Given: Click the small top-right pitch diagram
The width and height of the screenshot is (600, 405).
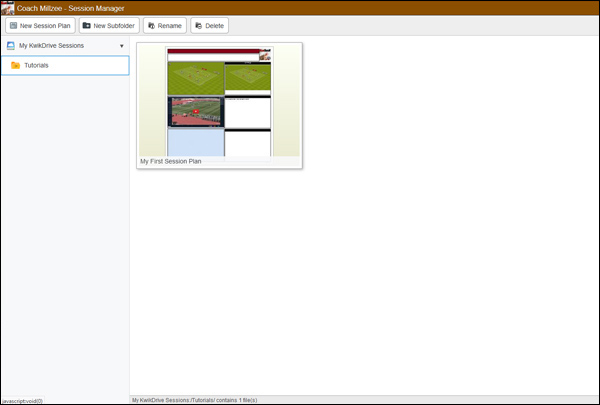Looking at the screenshot, I should [x=247, y=76].
